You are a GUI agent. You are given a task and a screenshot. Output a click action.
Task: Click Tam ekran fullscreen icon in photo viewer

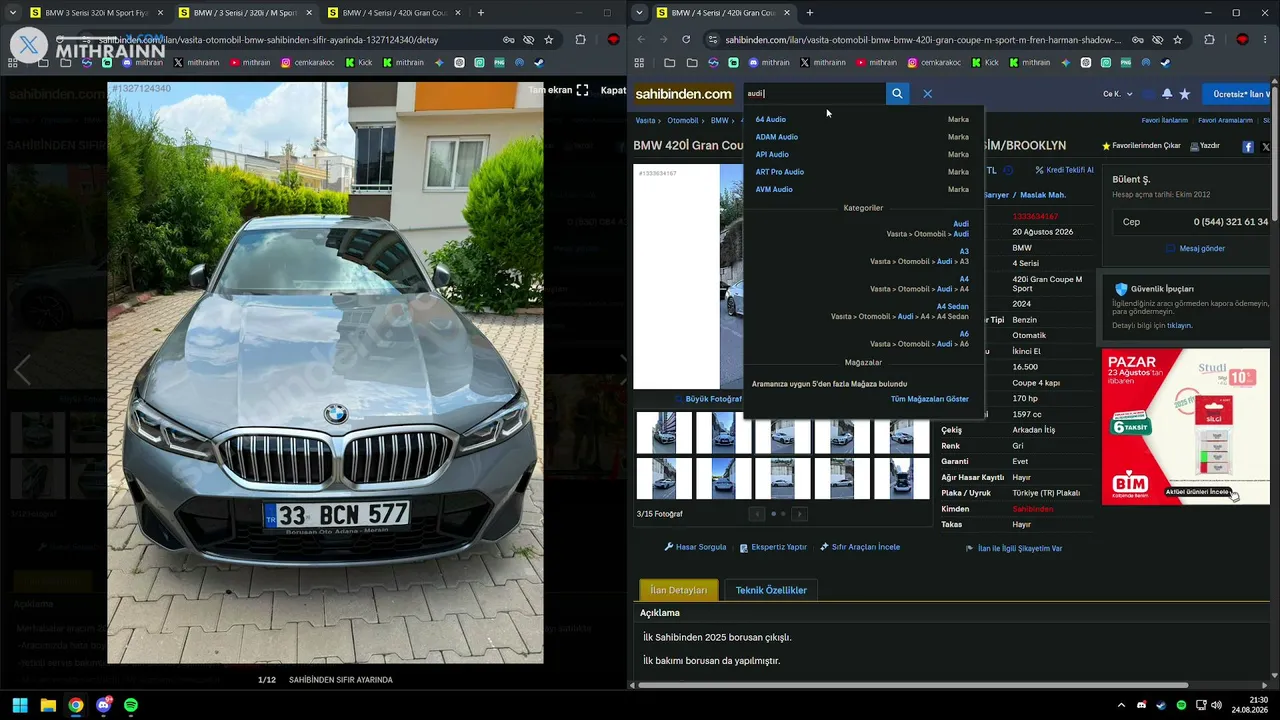tap(582, 90)
